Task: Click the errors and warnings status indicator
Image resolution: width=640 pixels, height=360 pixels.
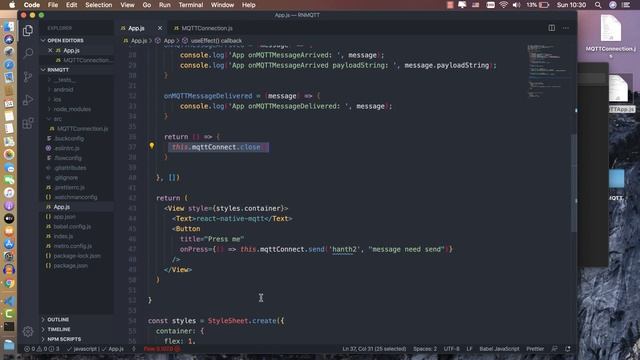Action: [42, 349]
